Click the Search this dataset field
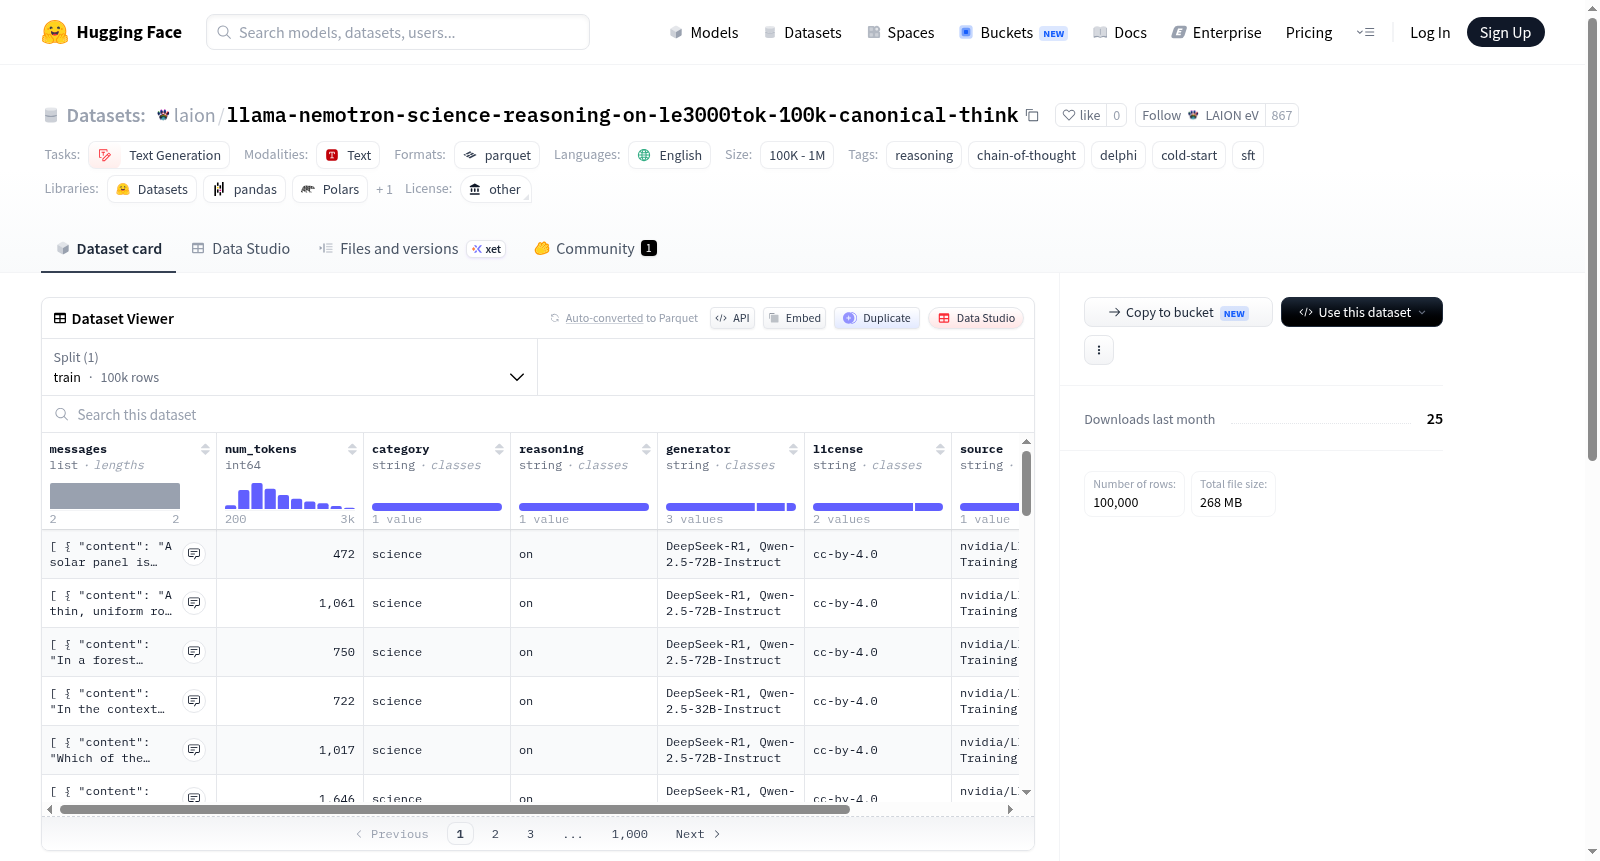 point(538,414)
